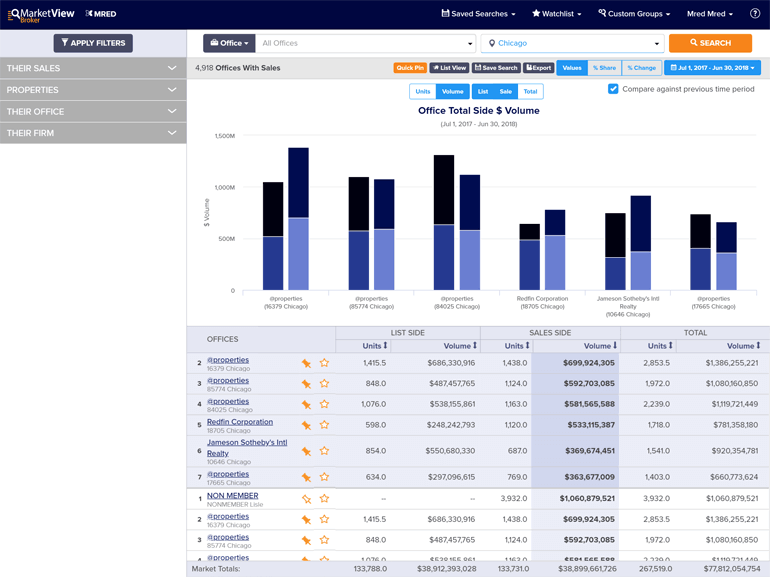This screenshot has width=770, height=577.
Task: Click the Quick Pin button
Action: [x=410, y=68]
